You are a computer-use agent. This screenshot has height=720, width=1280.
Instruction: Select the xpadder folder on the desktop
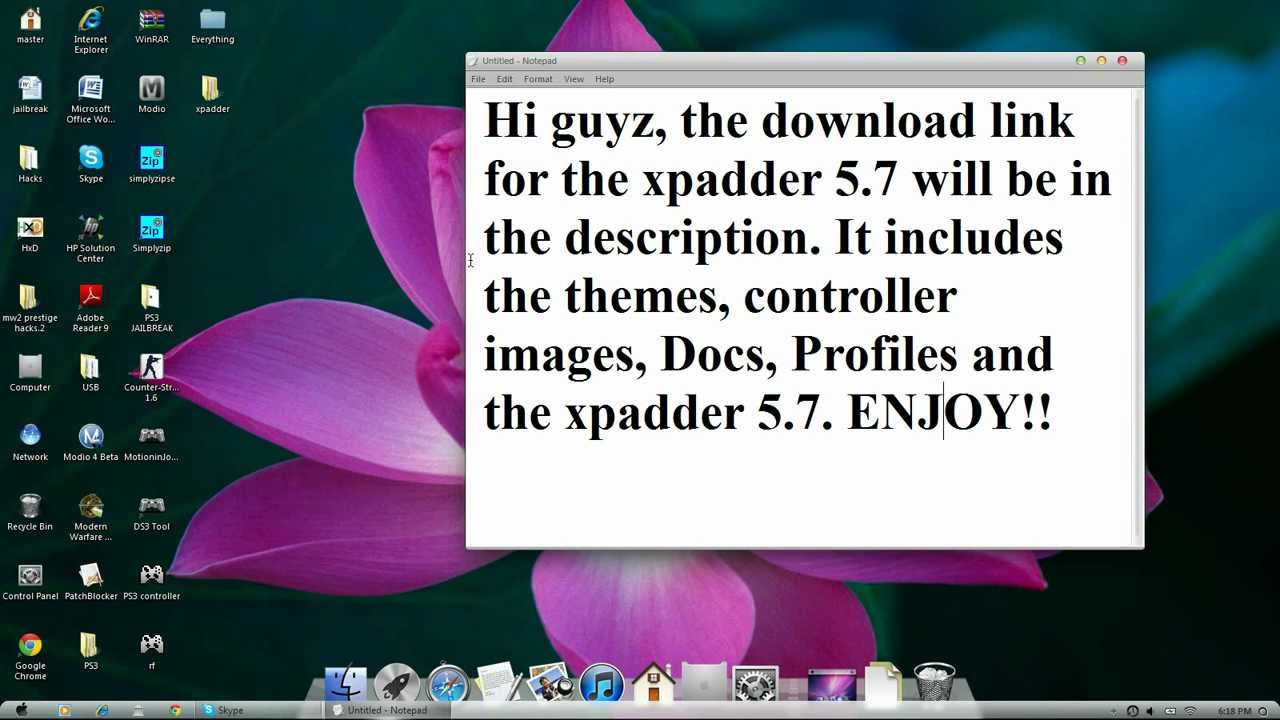coord(213,96)
